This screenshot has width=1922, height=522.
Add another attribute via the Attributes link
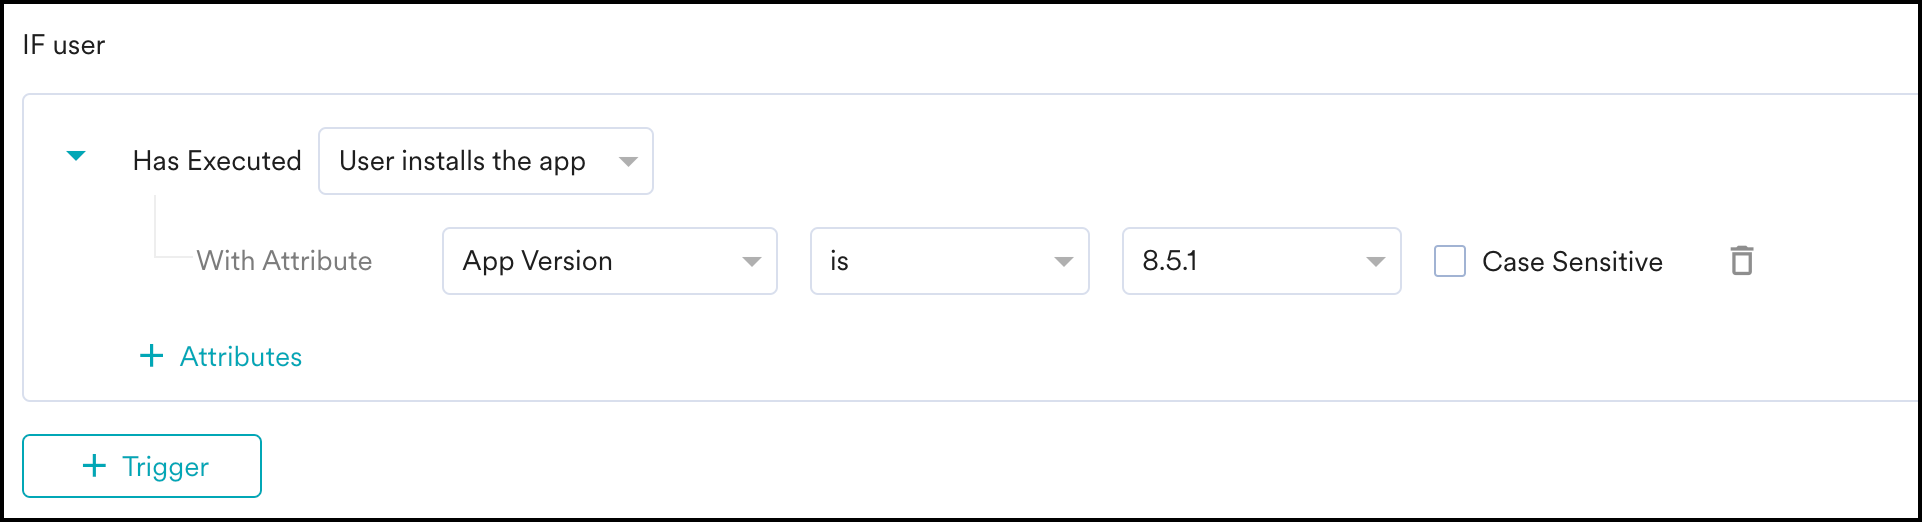[x=241, y=357]
